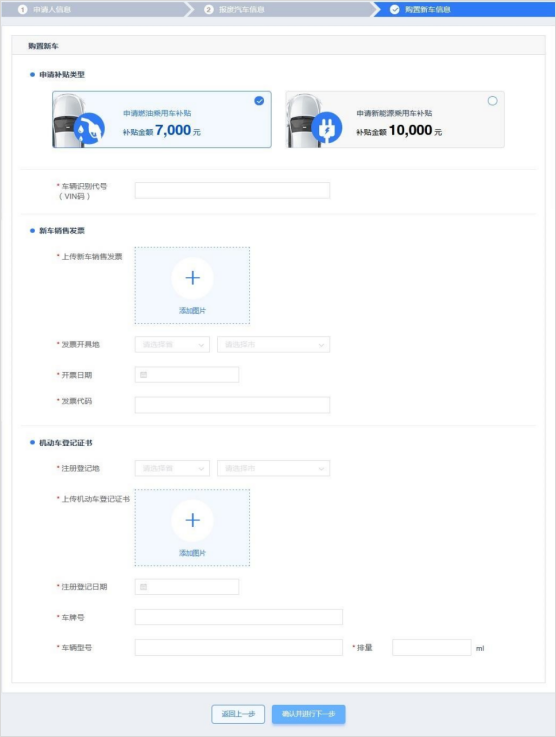This screenshot has width=556, height=737.
Task: Expand city dropdown for 发票开具地
Action: (274, 345)
